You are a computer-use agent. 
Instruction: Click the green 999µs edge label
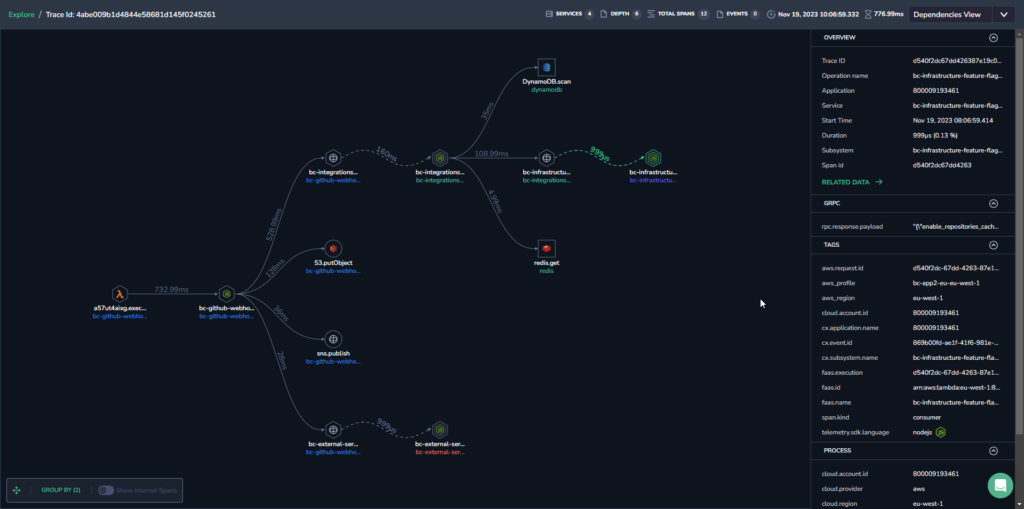click(x=600, y=153)
